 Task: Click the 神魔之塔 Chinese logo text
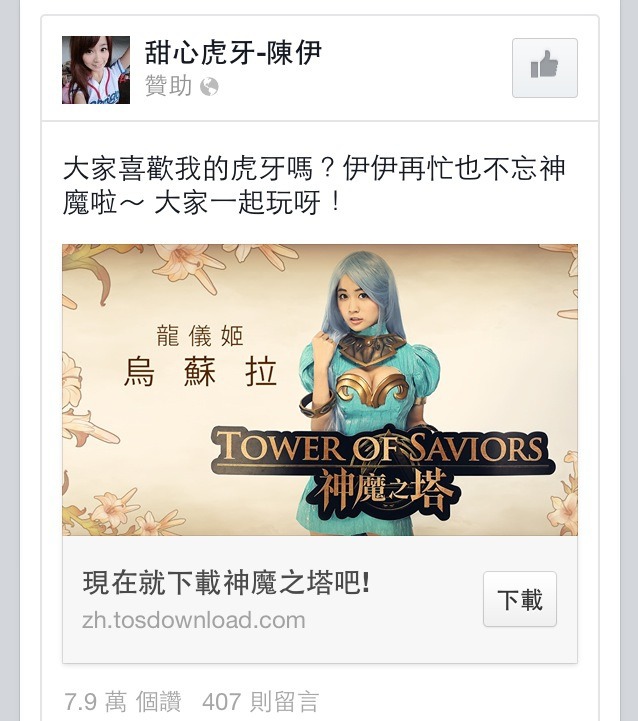[383, 491]
